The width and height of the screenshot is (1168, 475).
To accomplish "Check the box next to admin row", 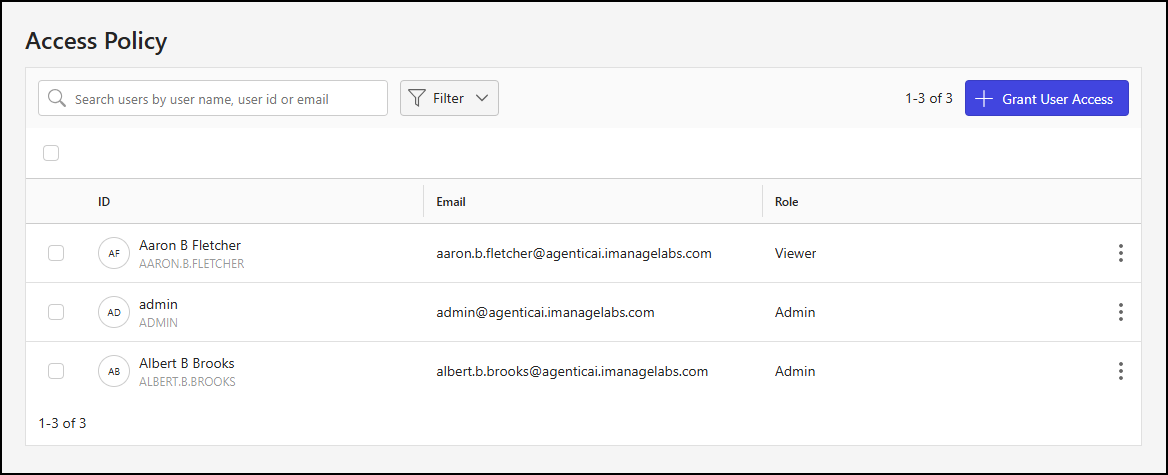I will [56, 312].
